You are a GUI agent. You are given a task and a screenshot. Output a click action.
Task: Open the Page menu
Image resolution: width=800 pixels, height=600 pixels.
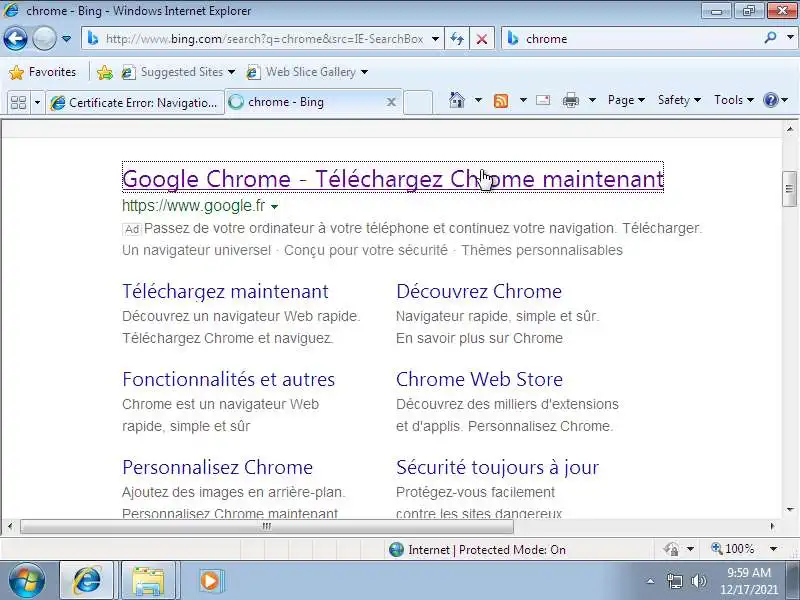pos(626,100)
